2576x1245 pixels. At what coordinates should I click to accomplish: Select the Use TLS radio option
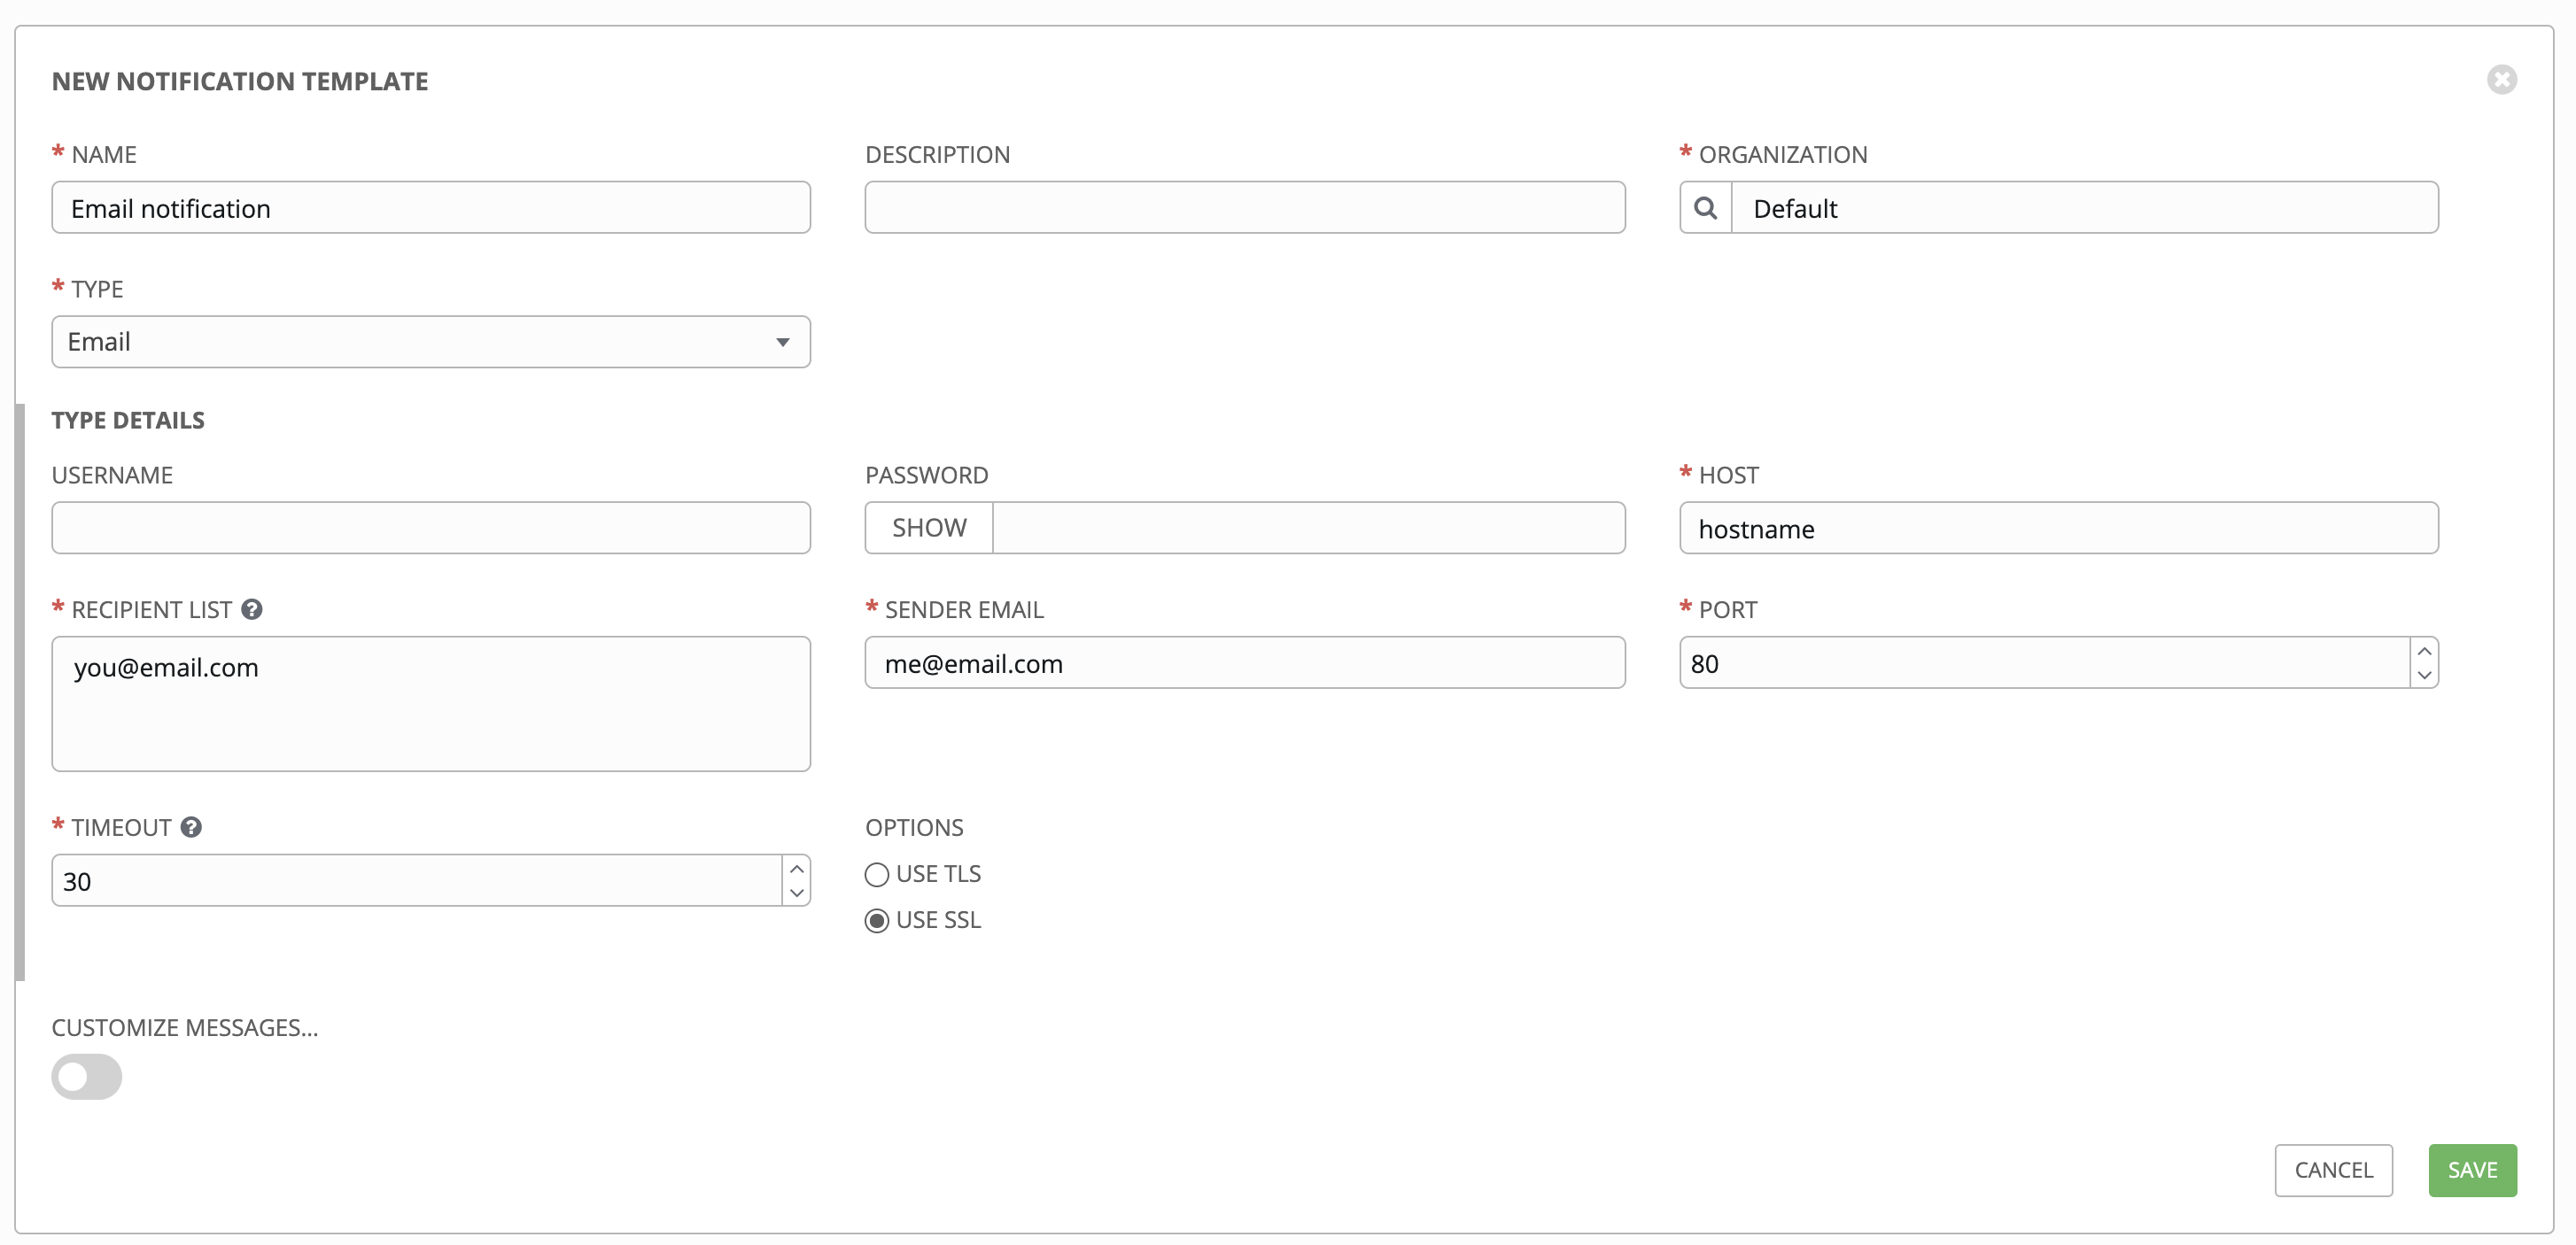click(x=877, y=875)
